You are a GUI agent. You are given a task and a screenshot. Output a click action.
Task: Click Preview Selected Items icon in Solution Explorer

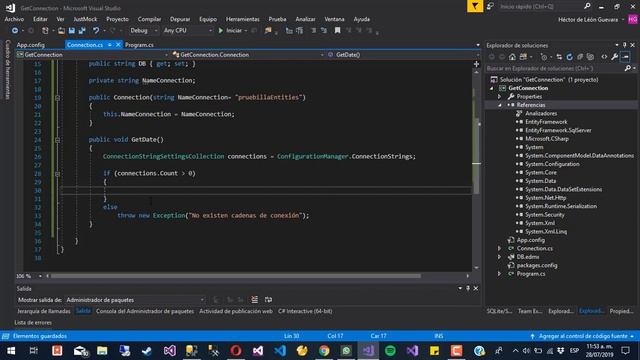625,57
